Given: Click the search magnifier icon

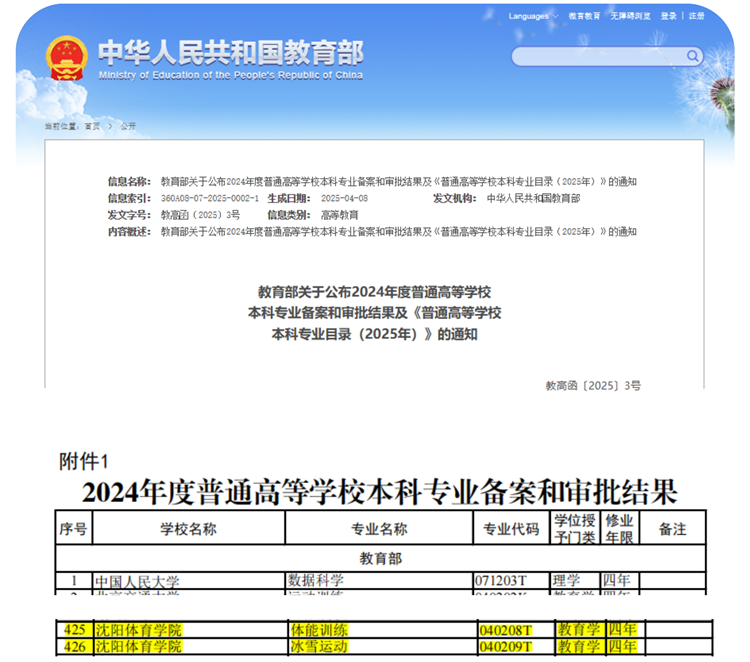Looking at the screenshot, I should (x=693, y=57).
